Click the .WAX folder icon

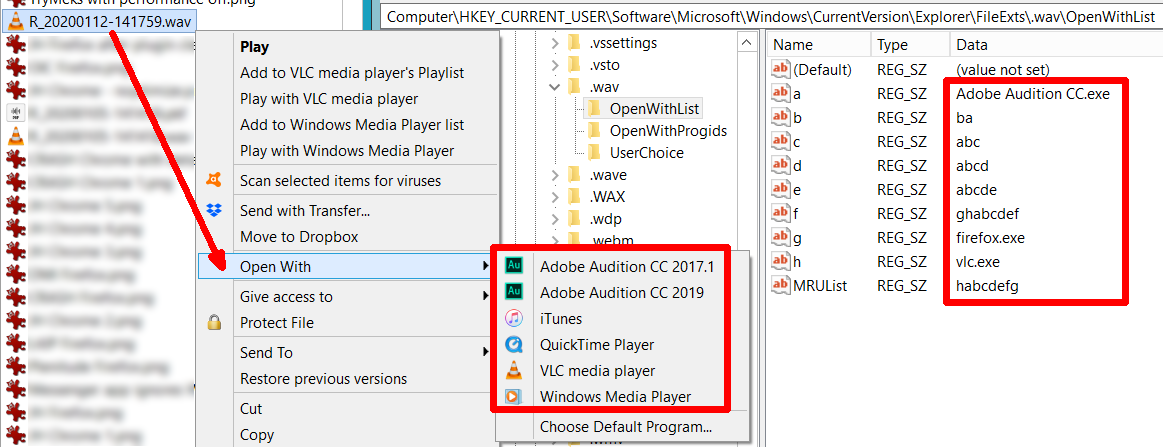tap(573, 197)
